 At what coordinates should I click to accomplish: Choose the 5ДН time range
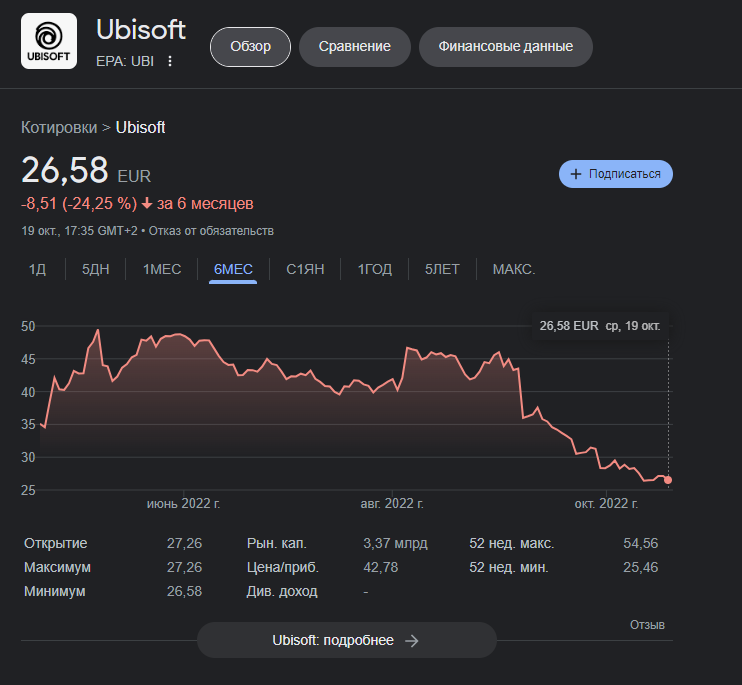(96, 269)
